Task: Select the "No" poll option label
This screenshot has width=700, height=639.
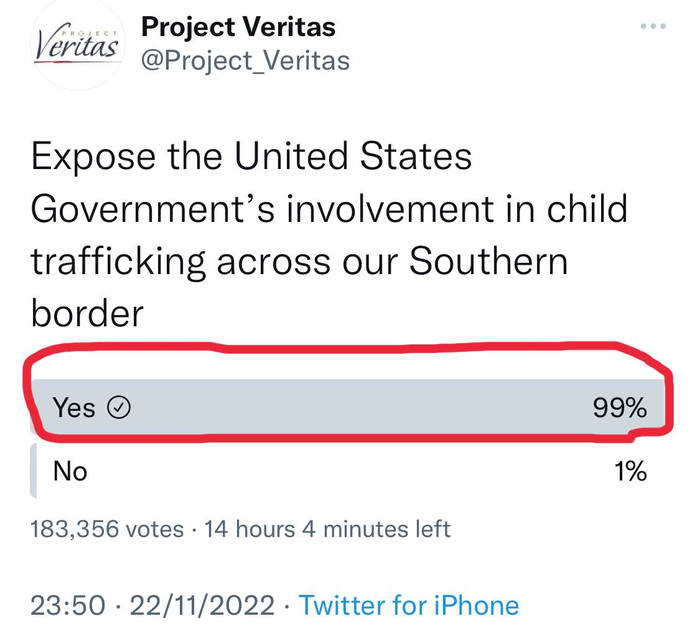Action: tap(70, 471)
